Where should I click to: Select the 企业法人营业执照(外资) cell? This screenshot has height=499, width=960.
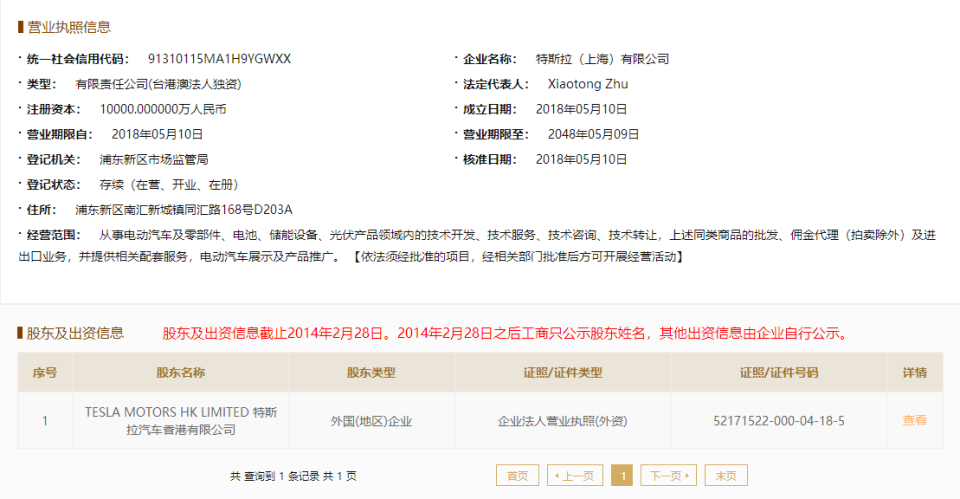pos(563,421)
